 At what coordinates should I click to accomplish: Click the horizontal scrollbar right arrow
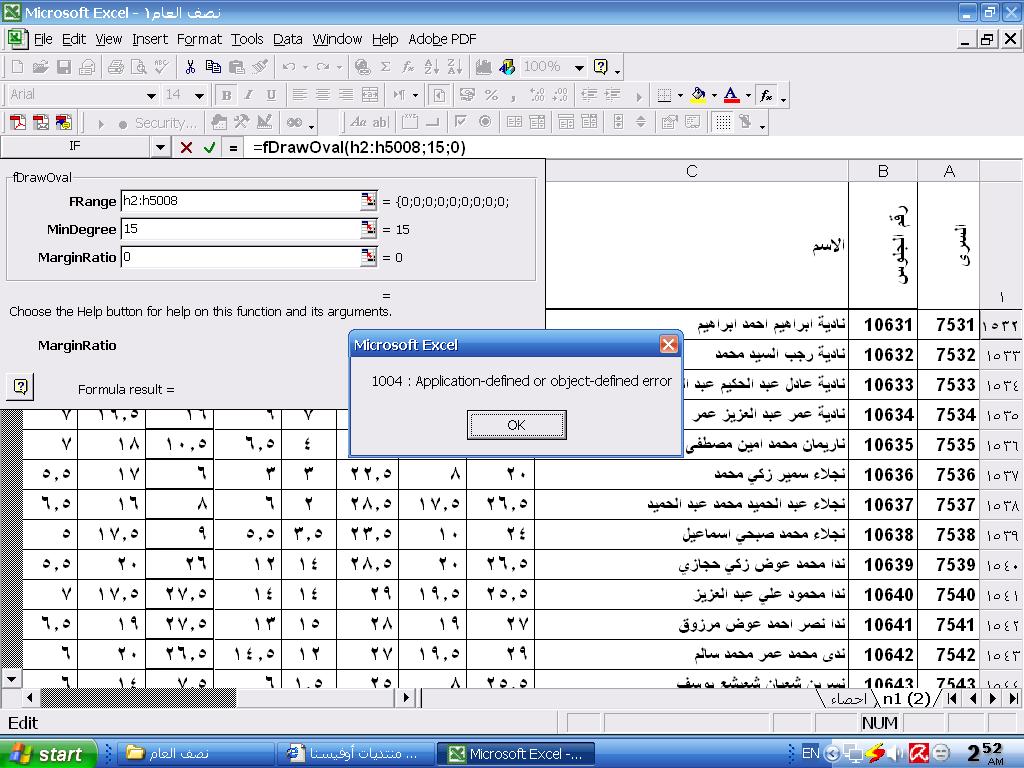(x=406, y=697)
